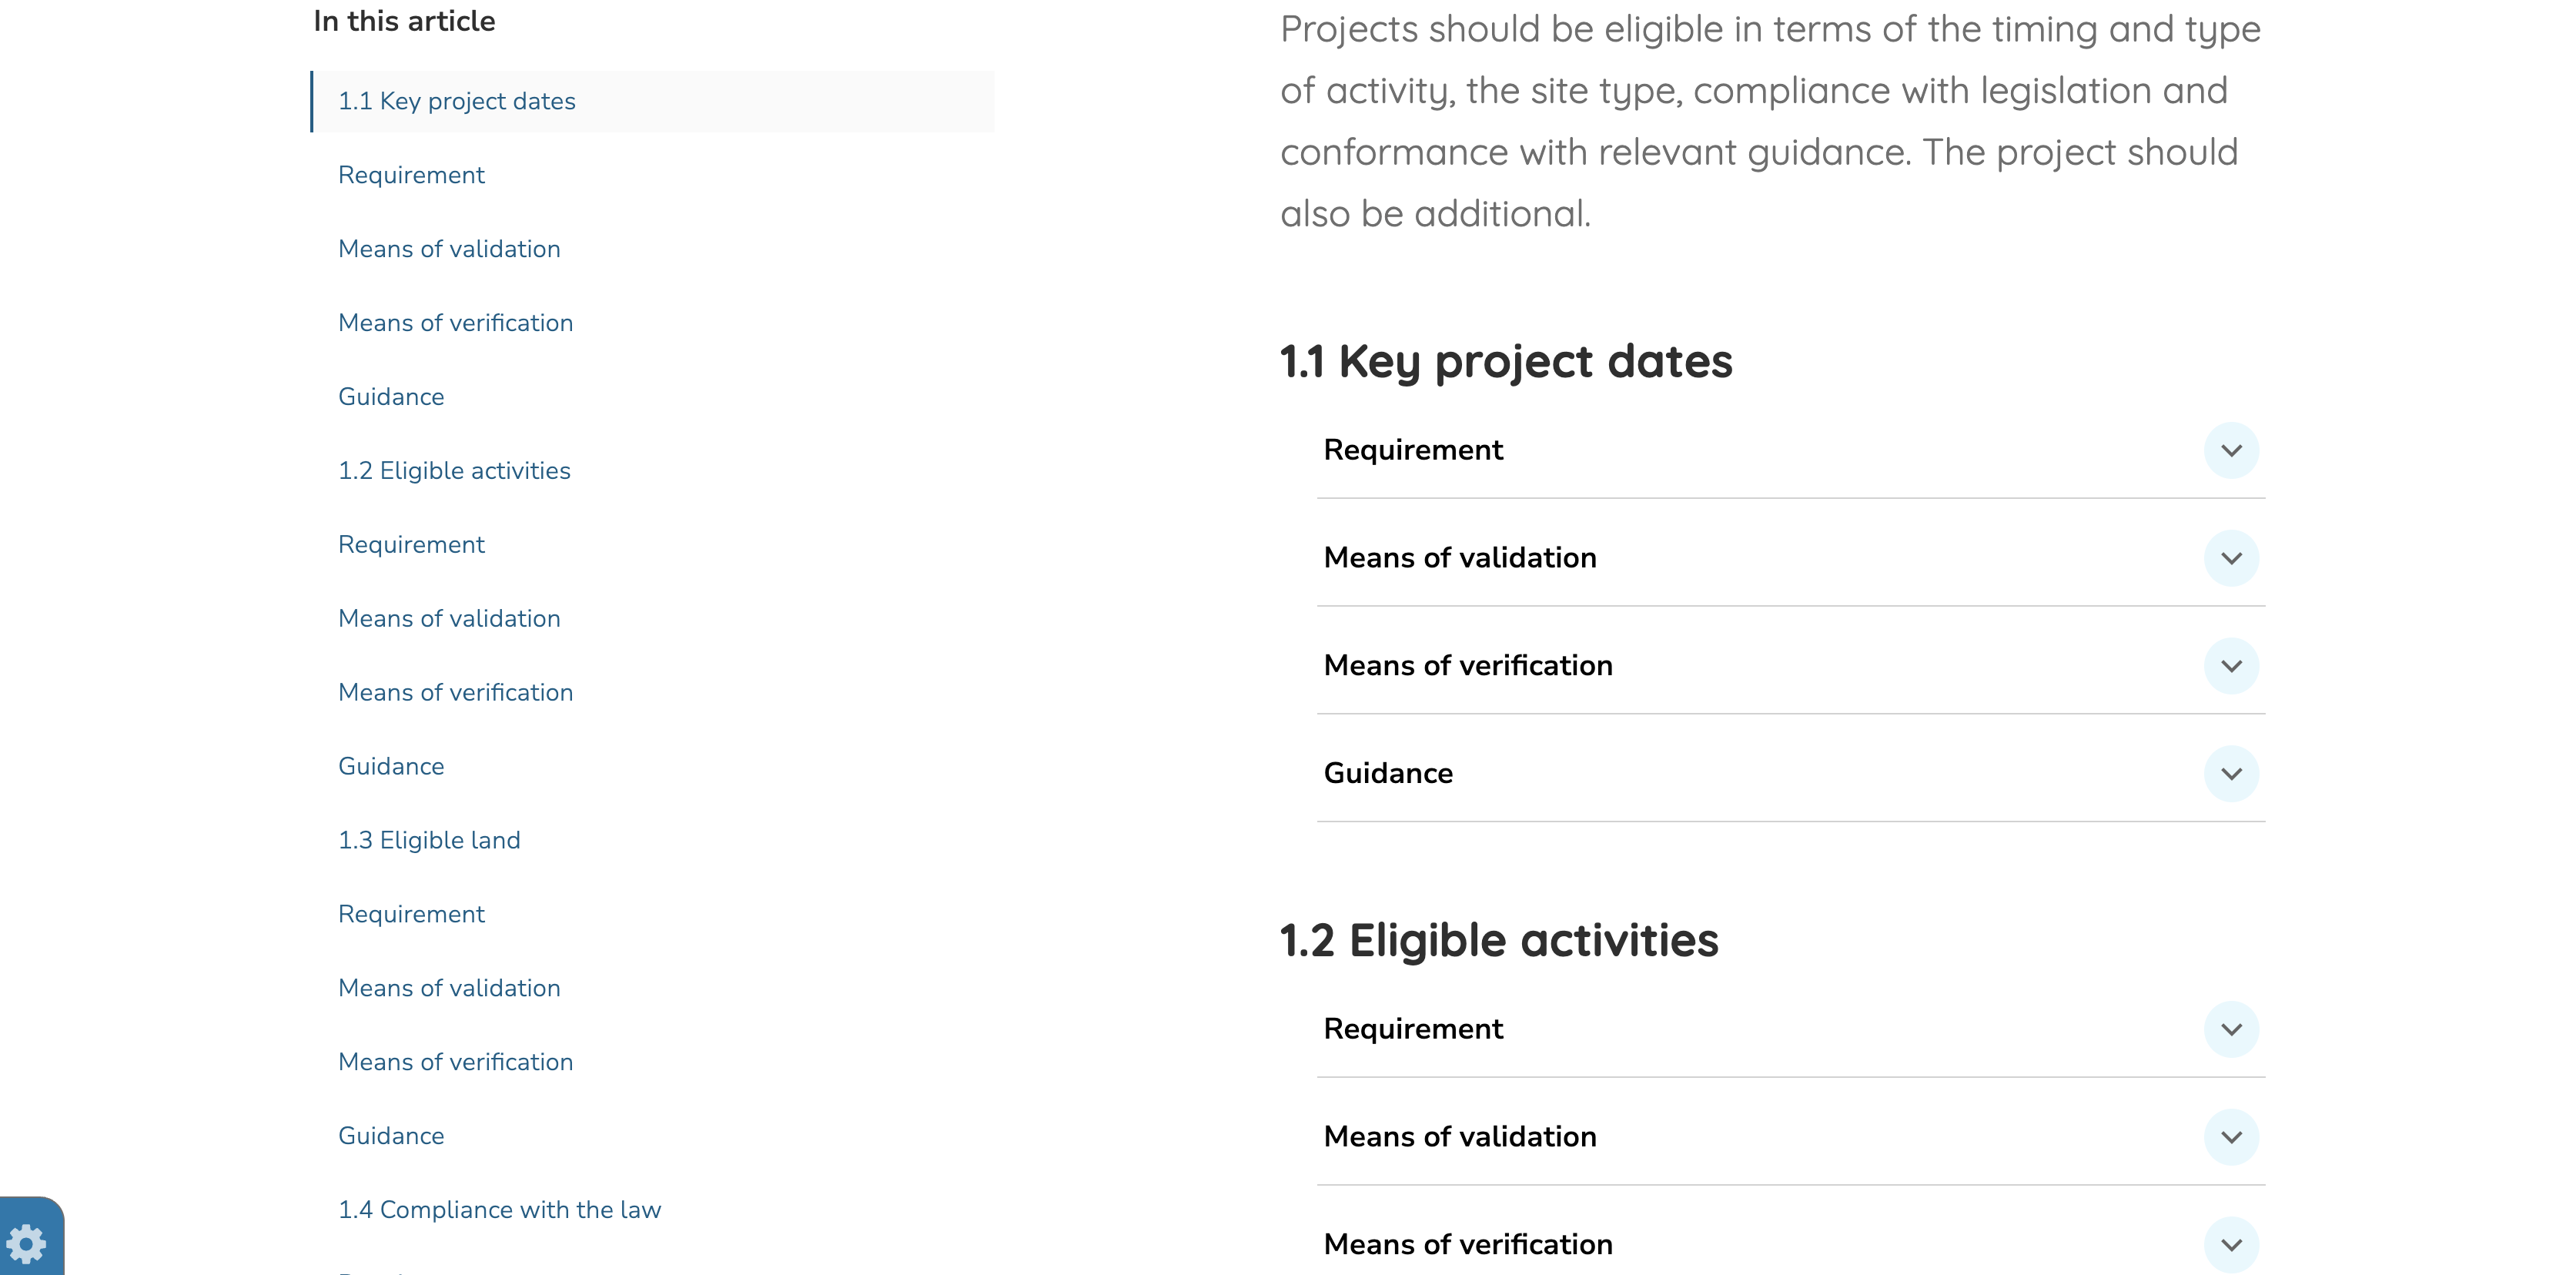This screenshot has width=2576, height=1275.
Task: Click chevron icon for Eligible activities Means of verification
Action: pyautogui.click(x=2230, y=1245)
